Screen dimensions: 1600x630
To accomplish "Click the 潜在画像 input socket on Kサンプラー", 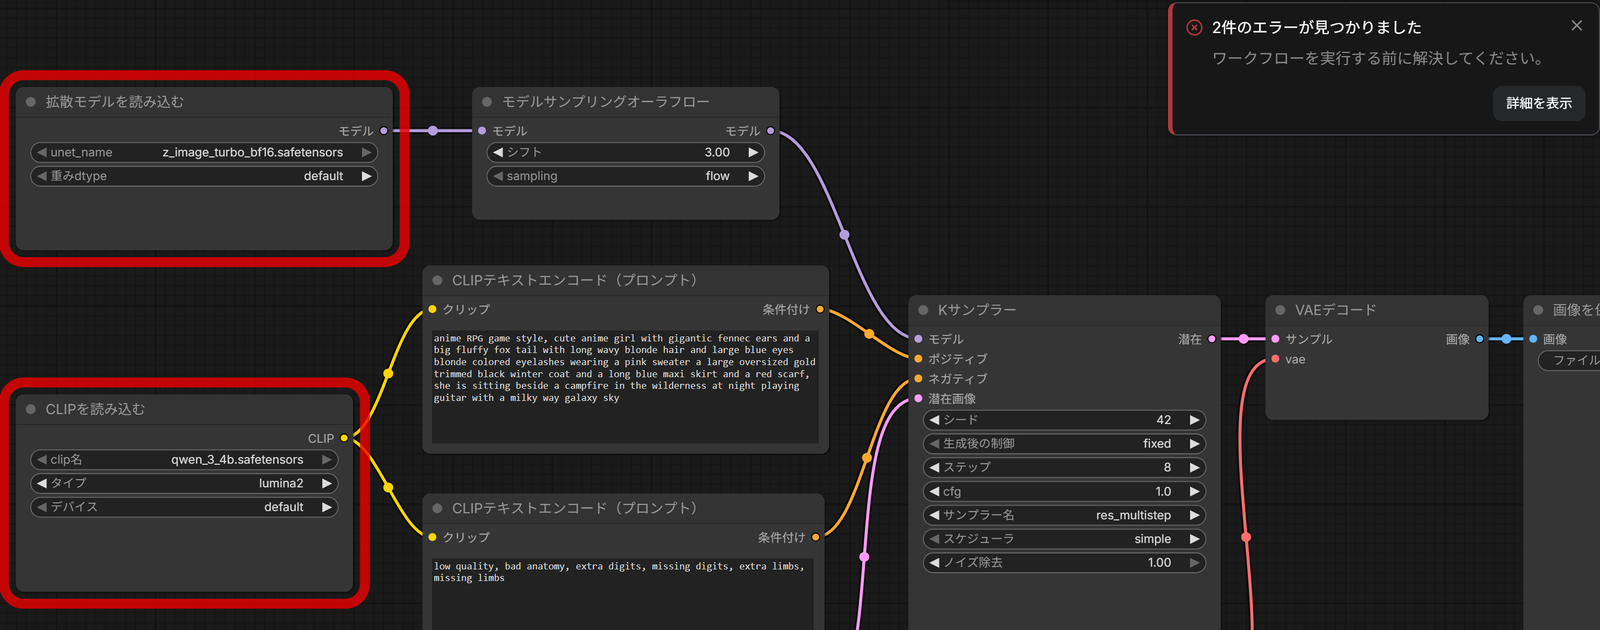I will 918,398.
